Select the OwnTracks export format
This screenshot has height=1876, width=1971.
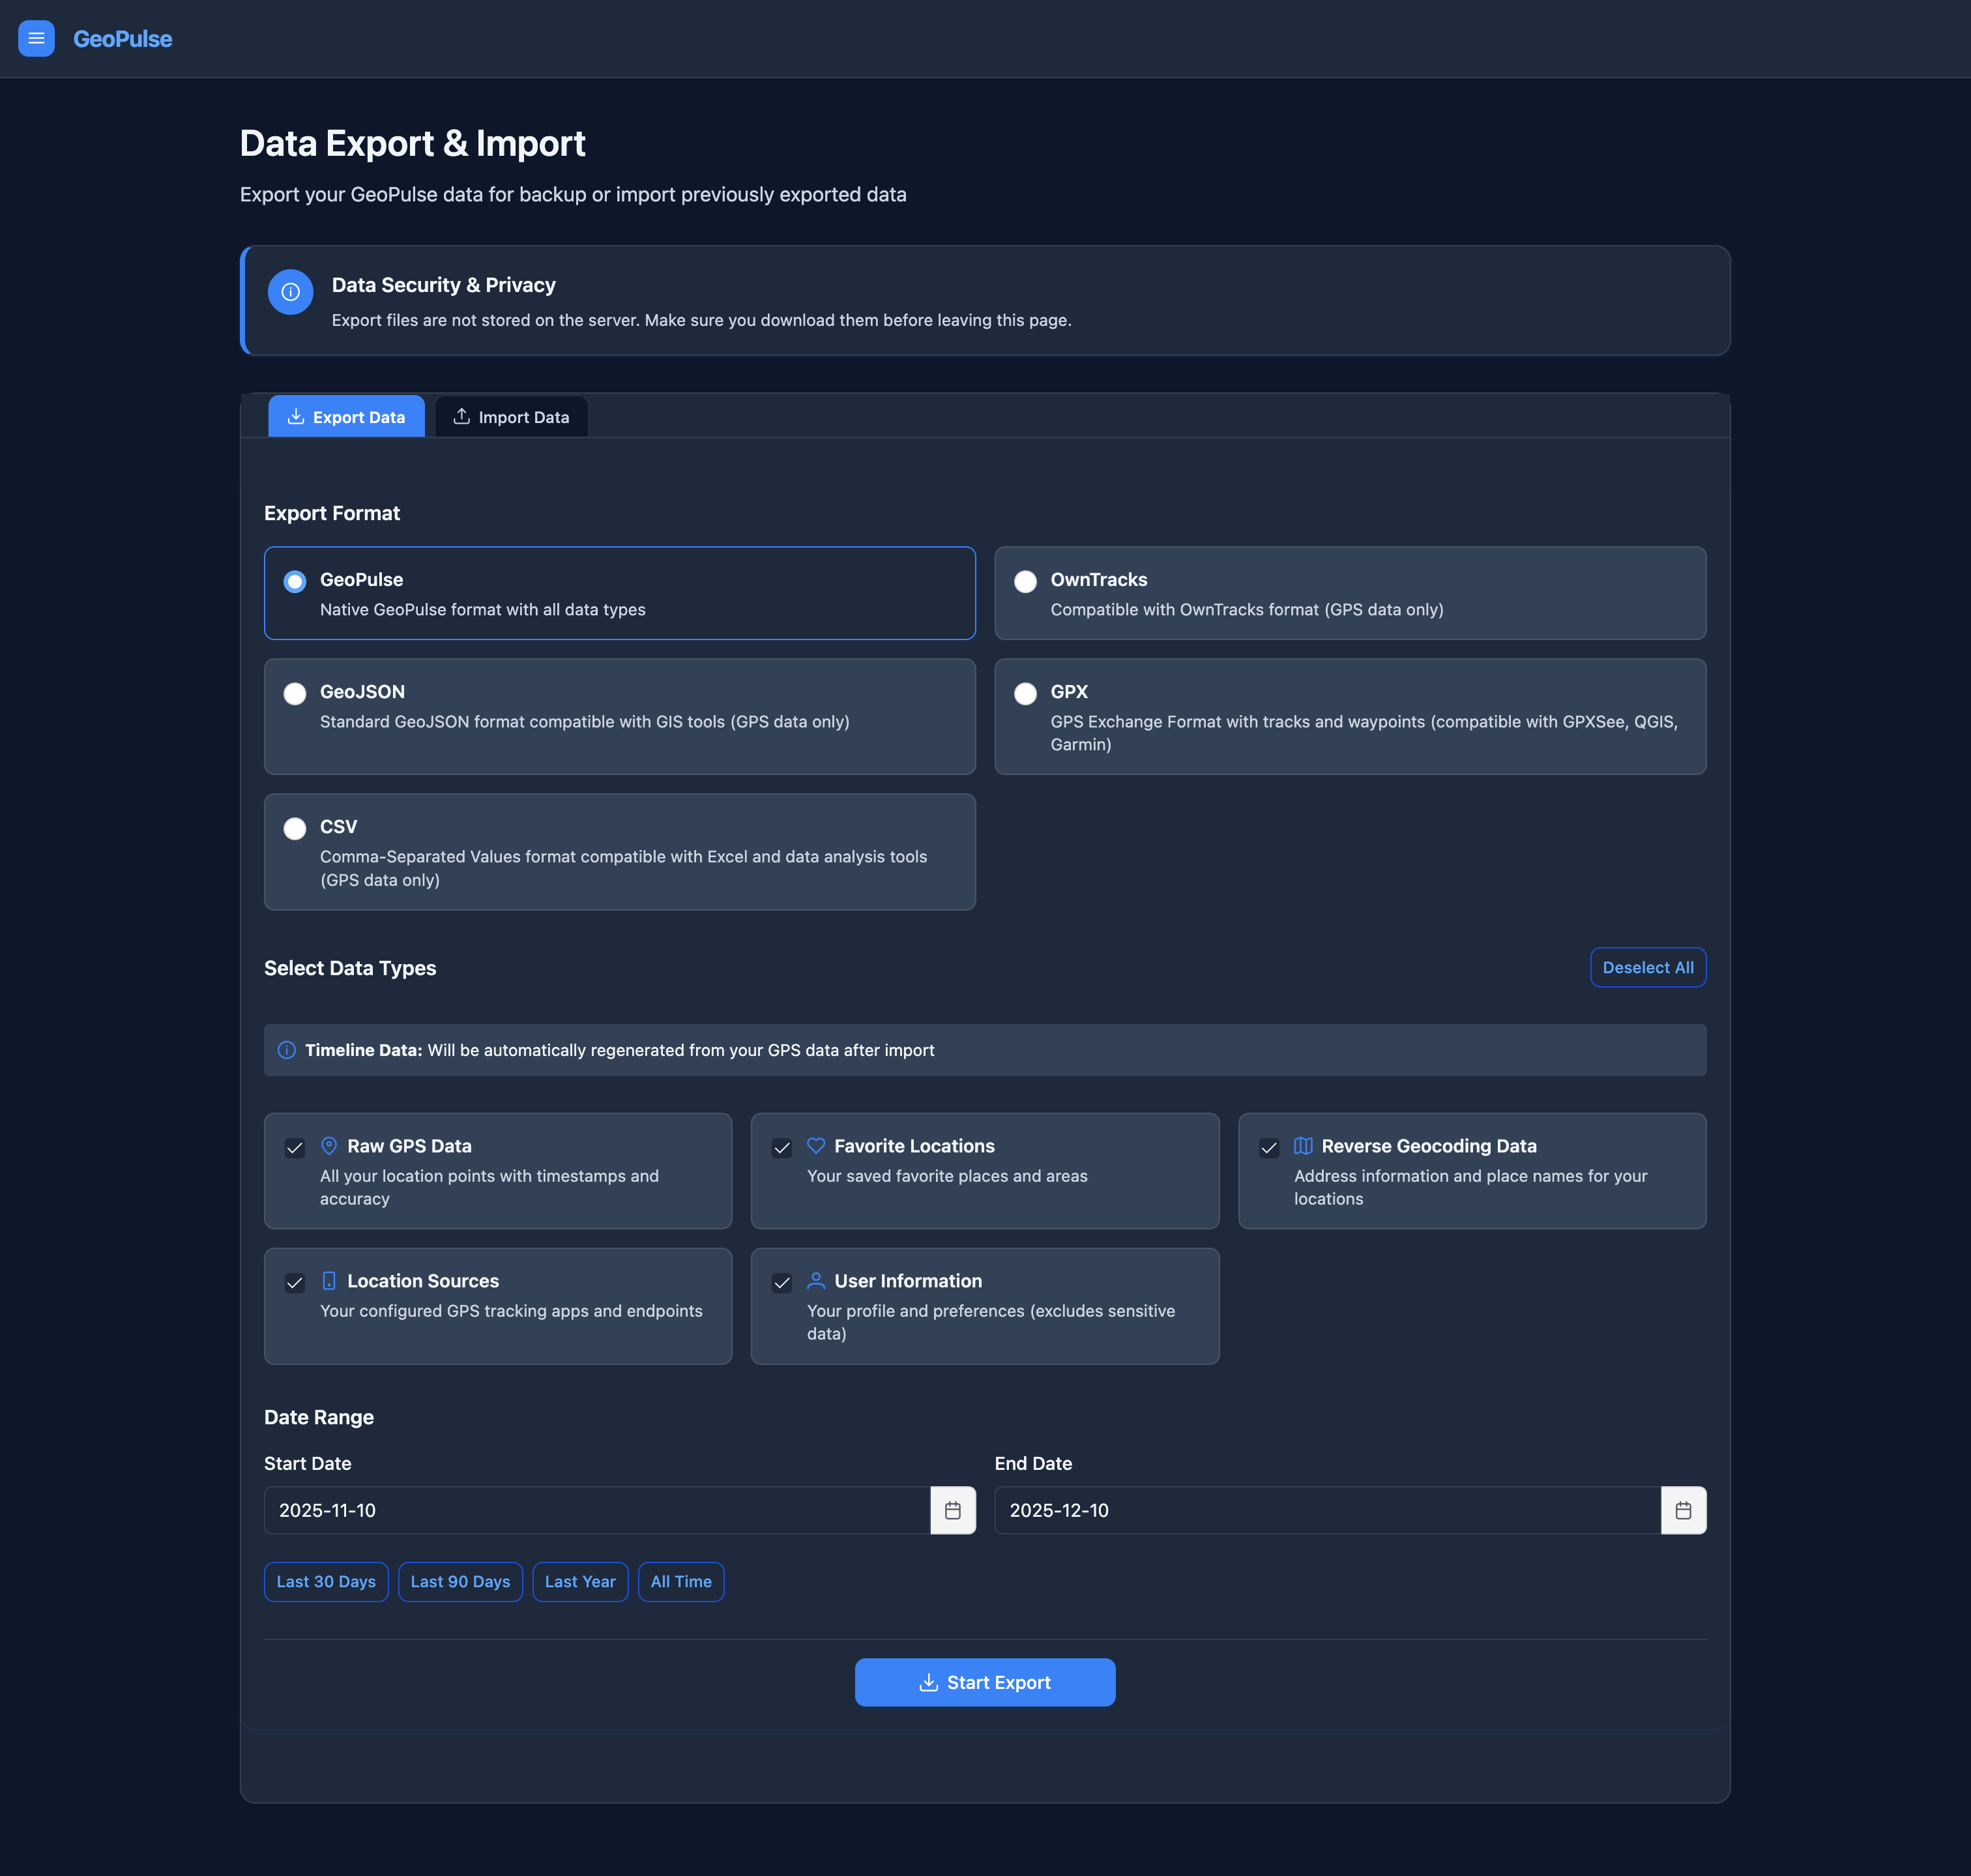click(x=1025, y=581)
